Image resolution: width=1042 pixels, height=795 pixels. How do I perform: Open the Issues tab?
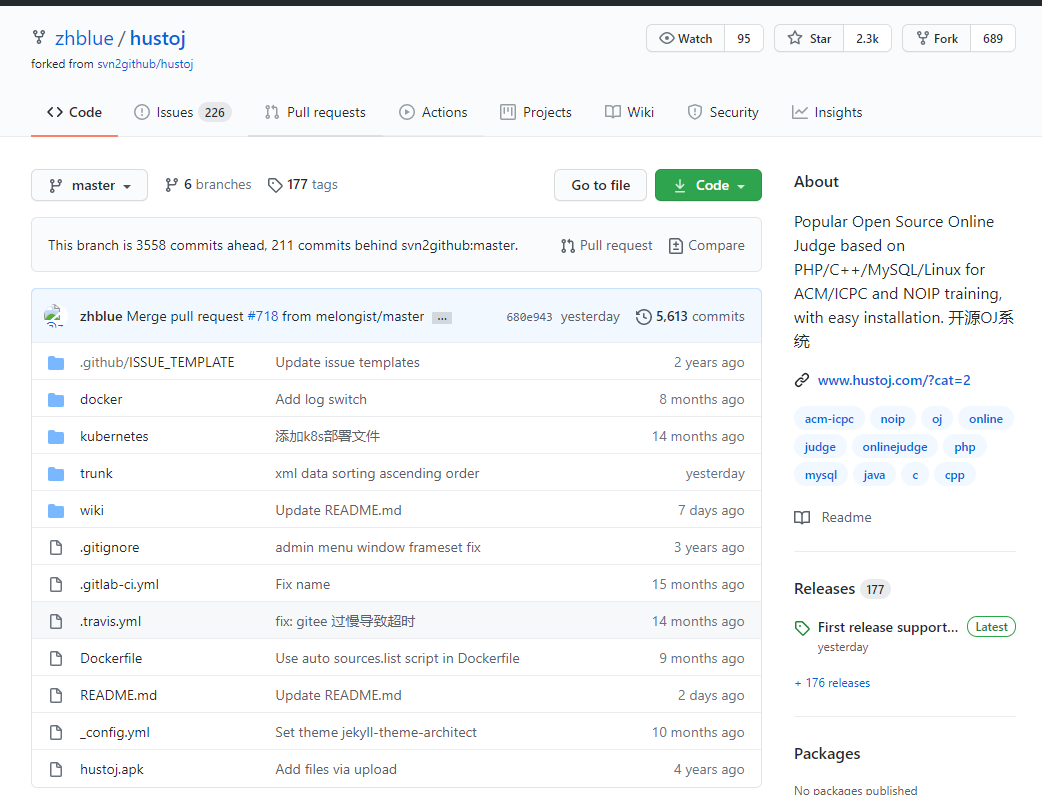pyautogui.click(x=182, y=112)
